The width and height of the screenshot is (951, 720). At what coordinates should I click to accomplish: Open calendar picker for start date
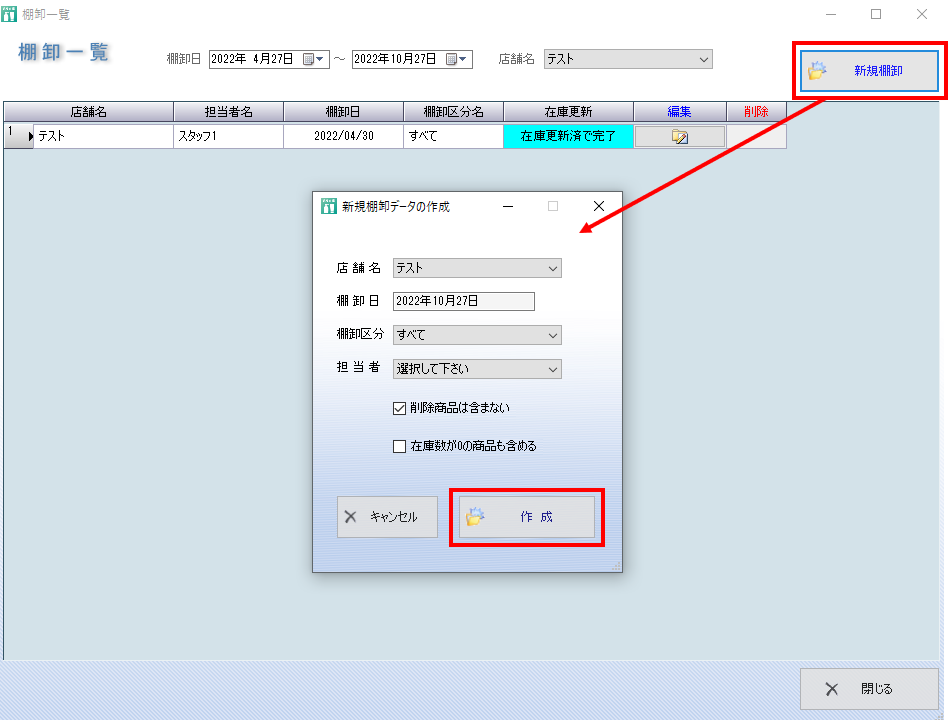[x=314, y=60]
